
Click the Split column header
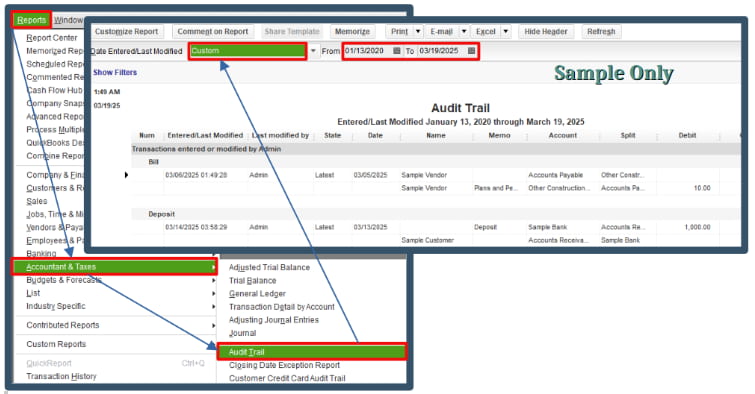point(628,135)
